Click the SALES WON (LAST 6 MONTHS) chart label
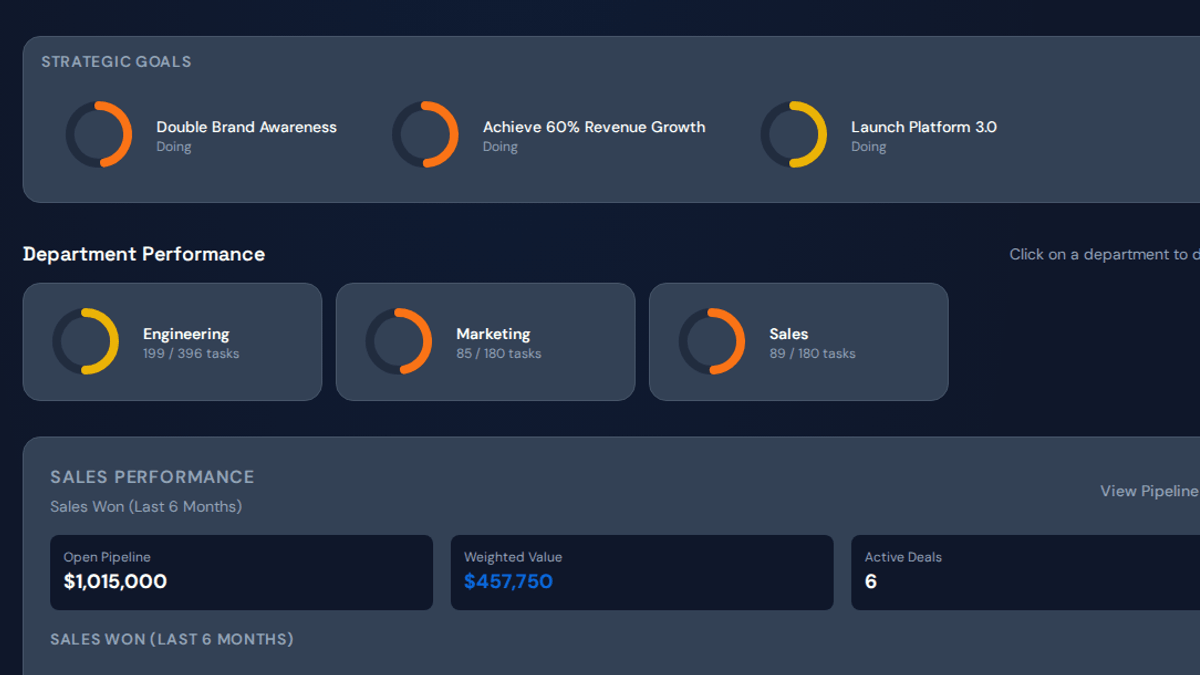1200x675 pixels. point(172,639)
